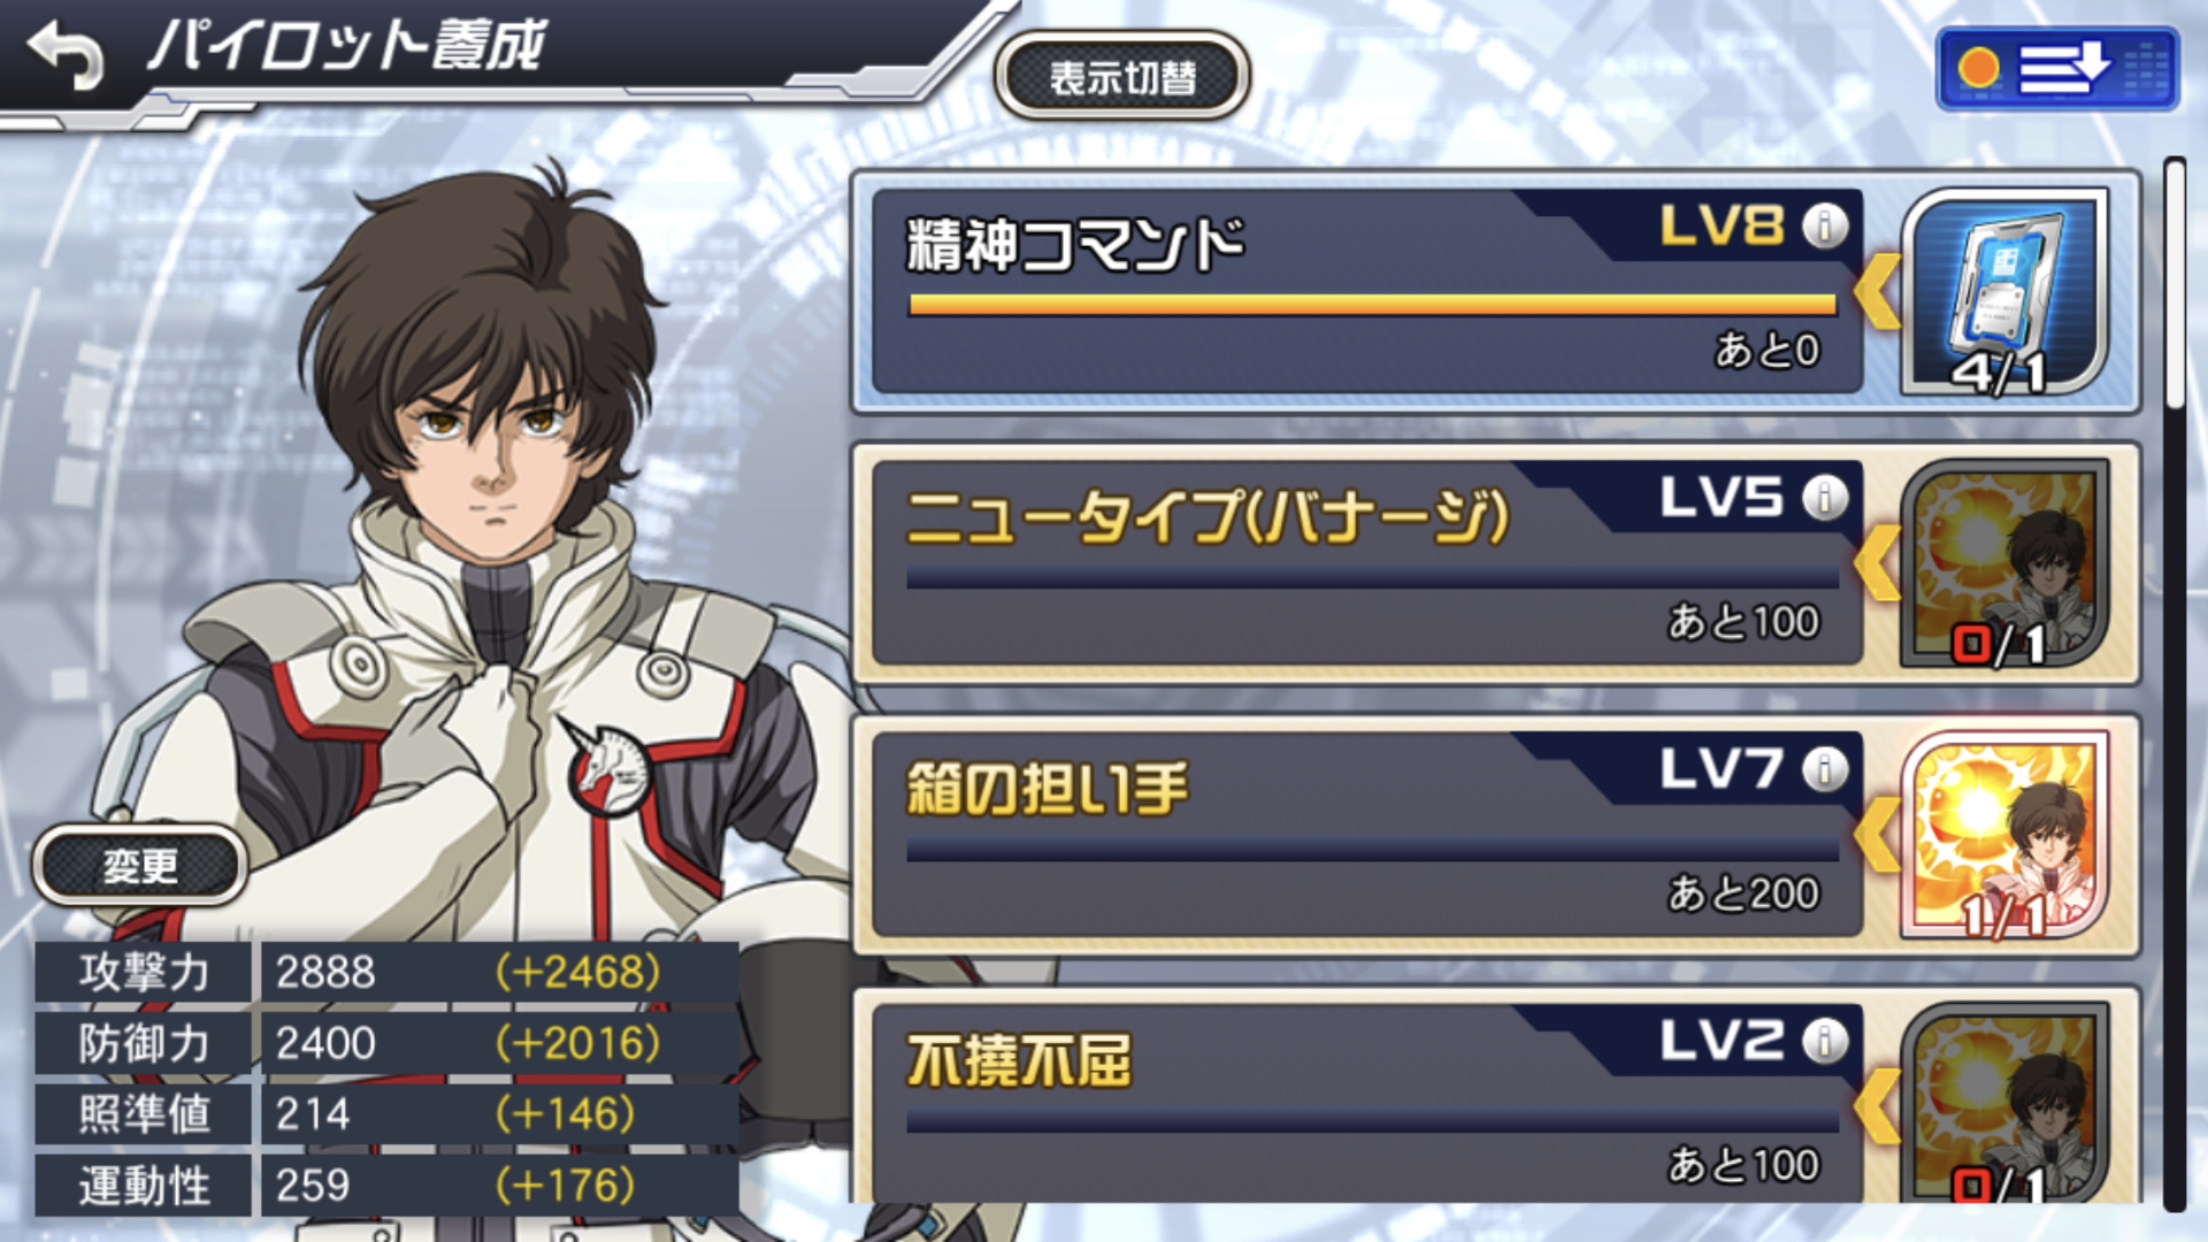The width and height of the screenshot is (2208, 1242).
Task: Click the 精神コマンド orange progress bar
Action: tap(1372, 305)
